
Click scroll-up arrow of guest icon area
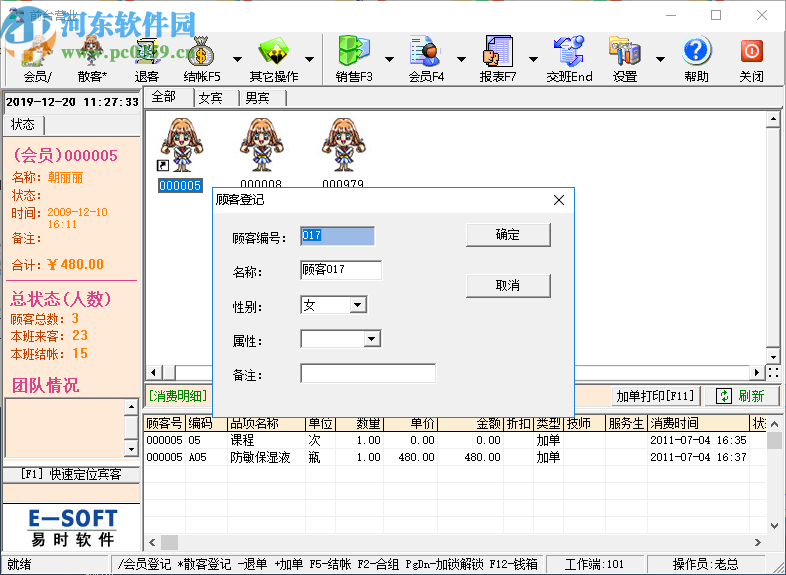coord(773,119)
